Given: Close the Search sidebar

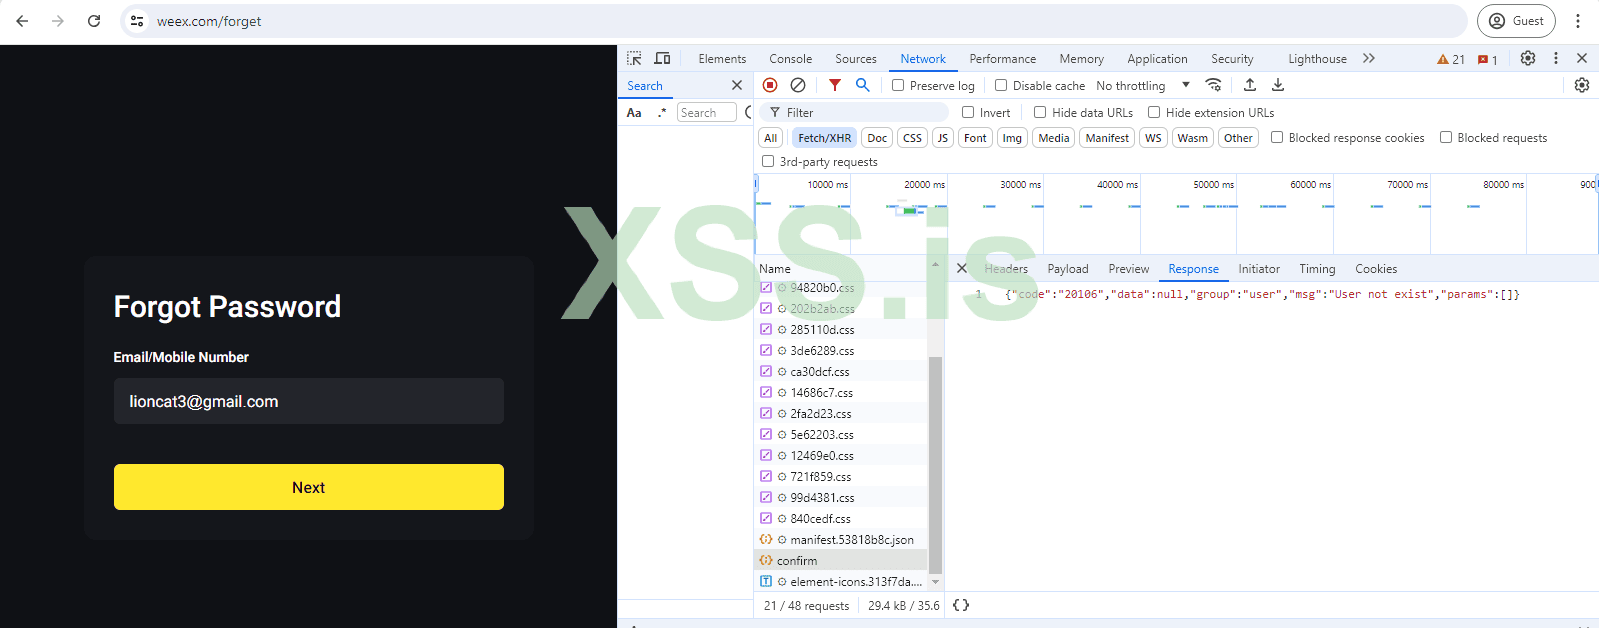Looking at the screenshot, I should (x=737, y=85).
